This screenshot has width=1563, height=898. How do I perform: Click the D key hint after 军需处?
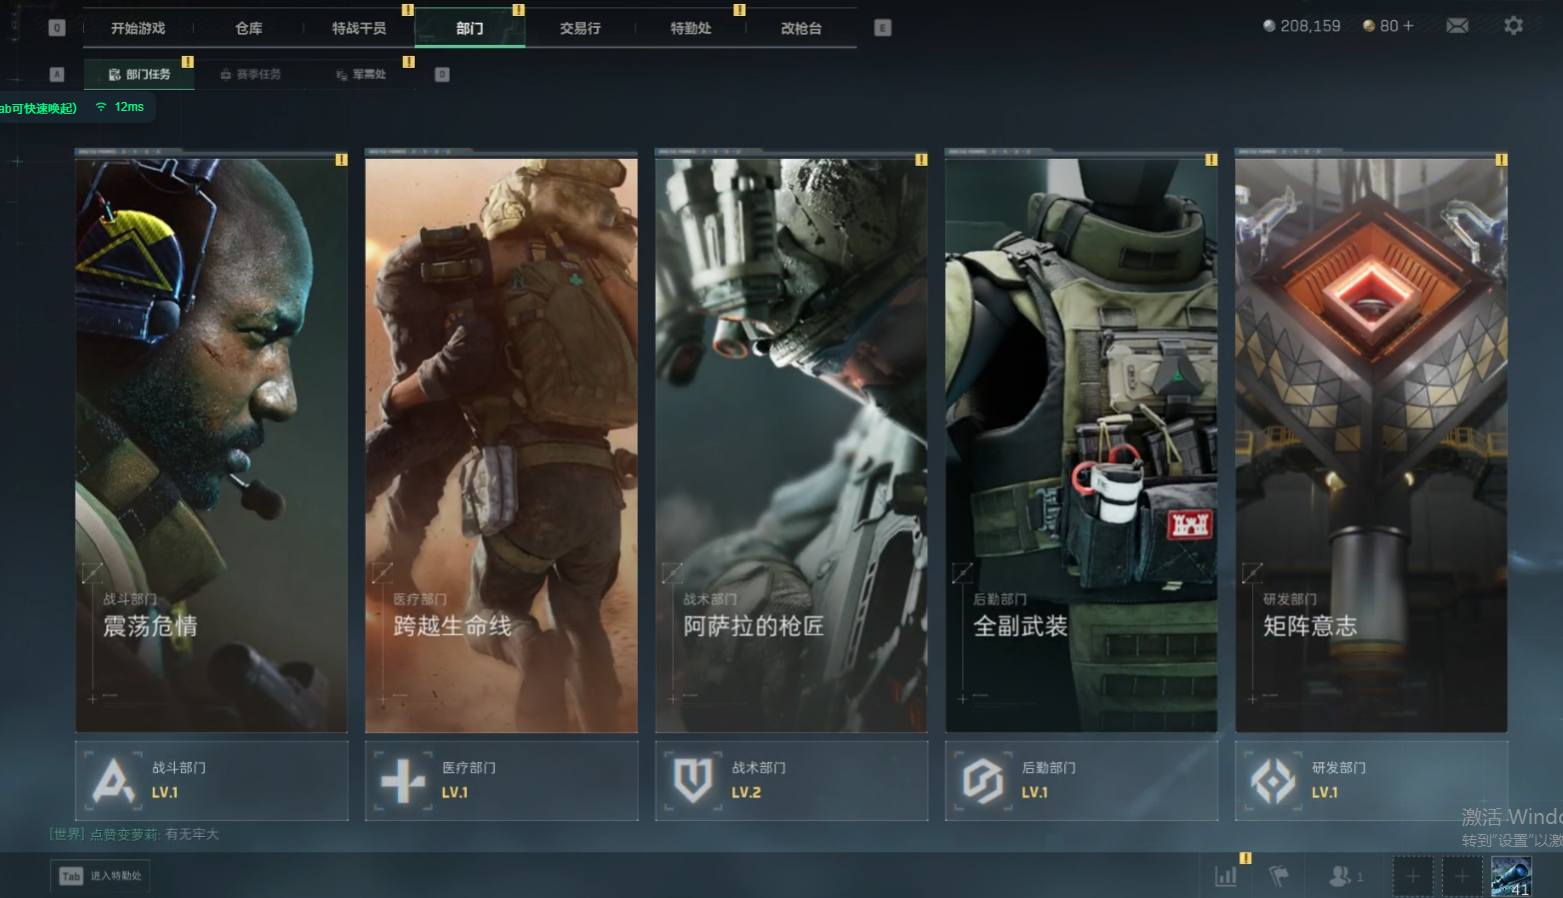442,74
